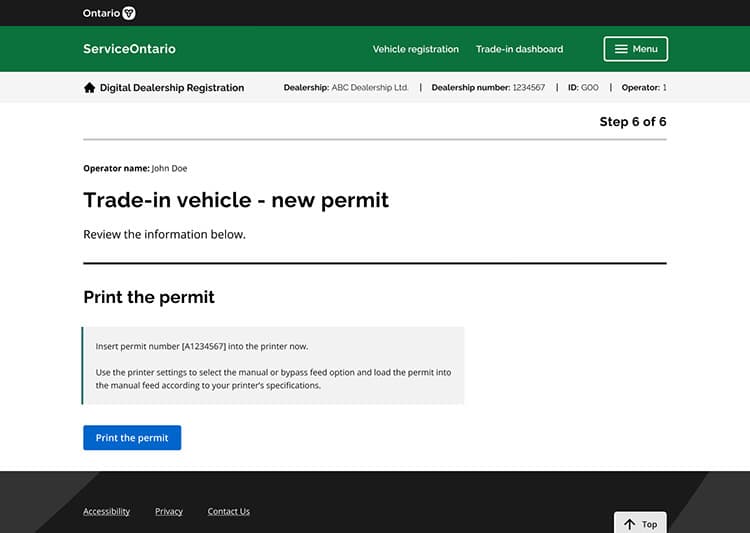The image size is (750, 533).
Task: Click the home icon beside Digital Dealership Registration
Action: tap(89, 88)
